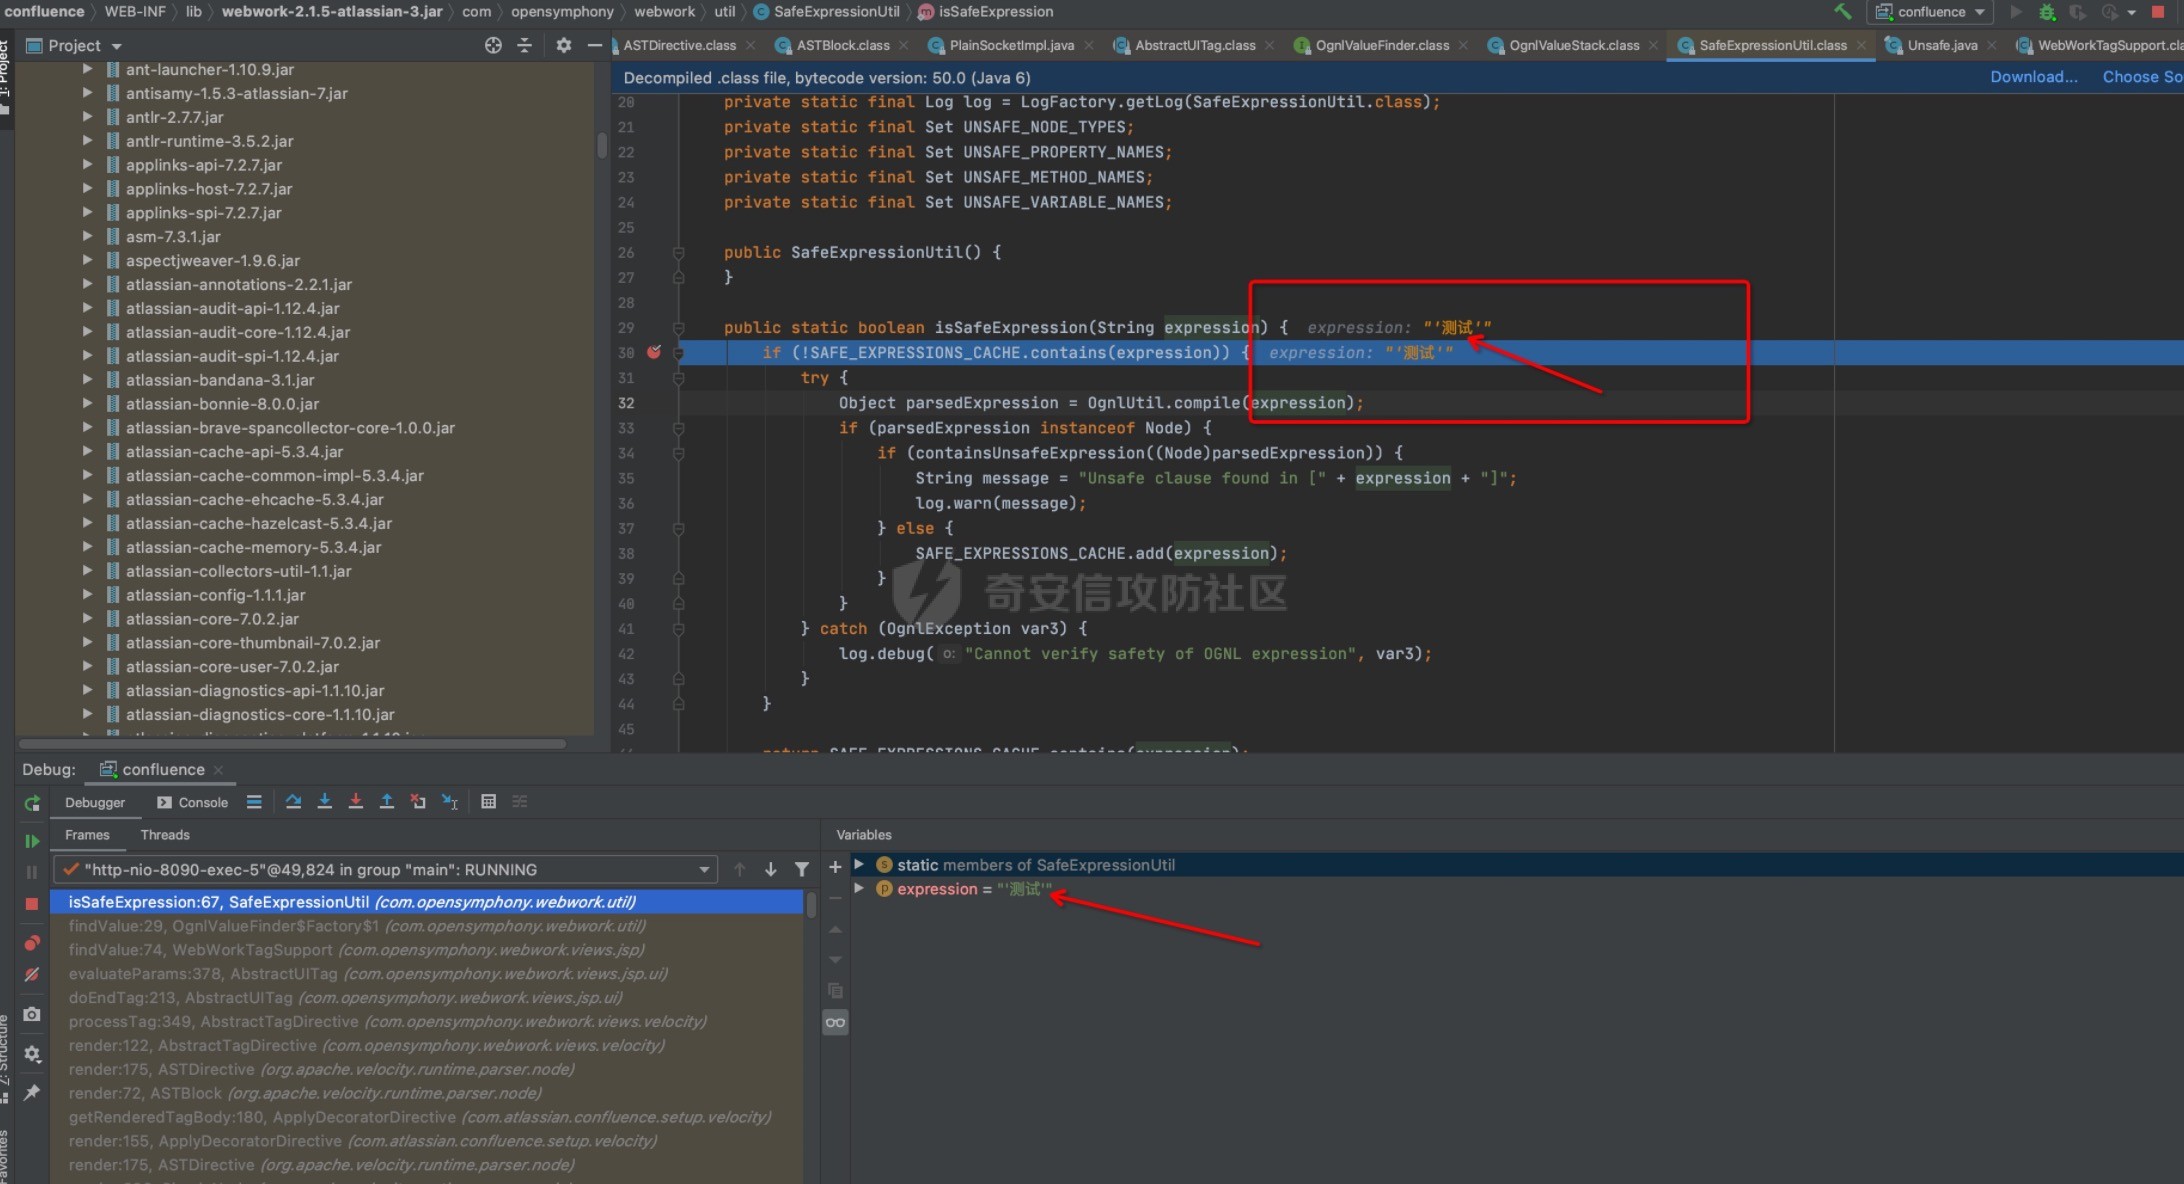Click the frames filter funnel icon
This screenshot has height=1184, width=2184.
pyautogui.click(x=802, y=870)
